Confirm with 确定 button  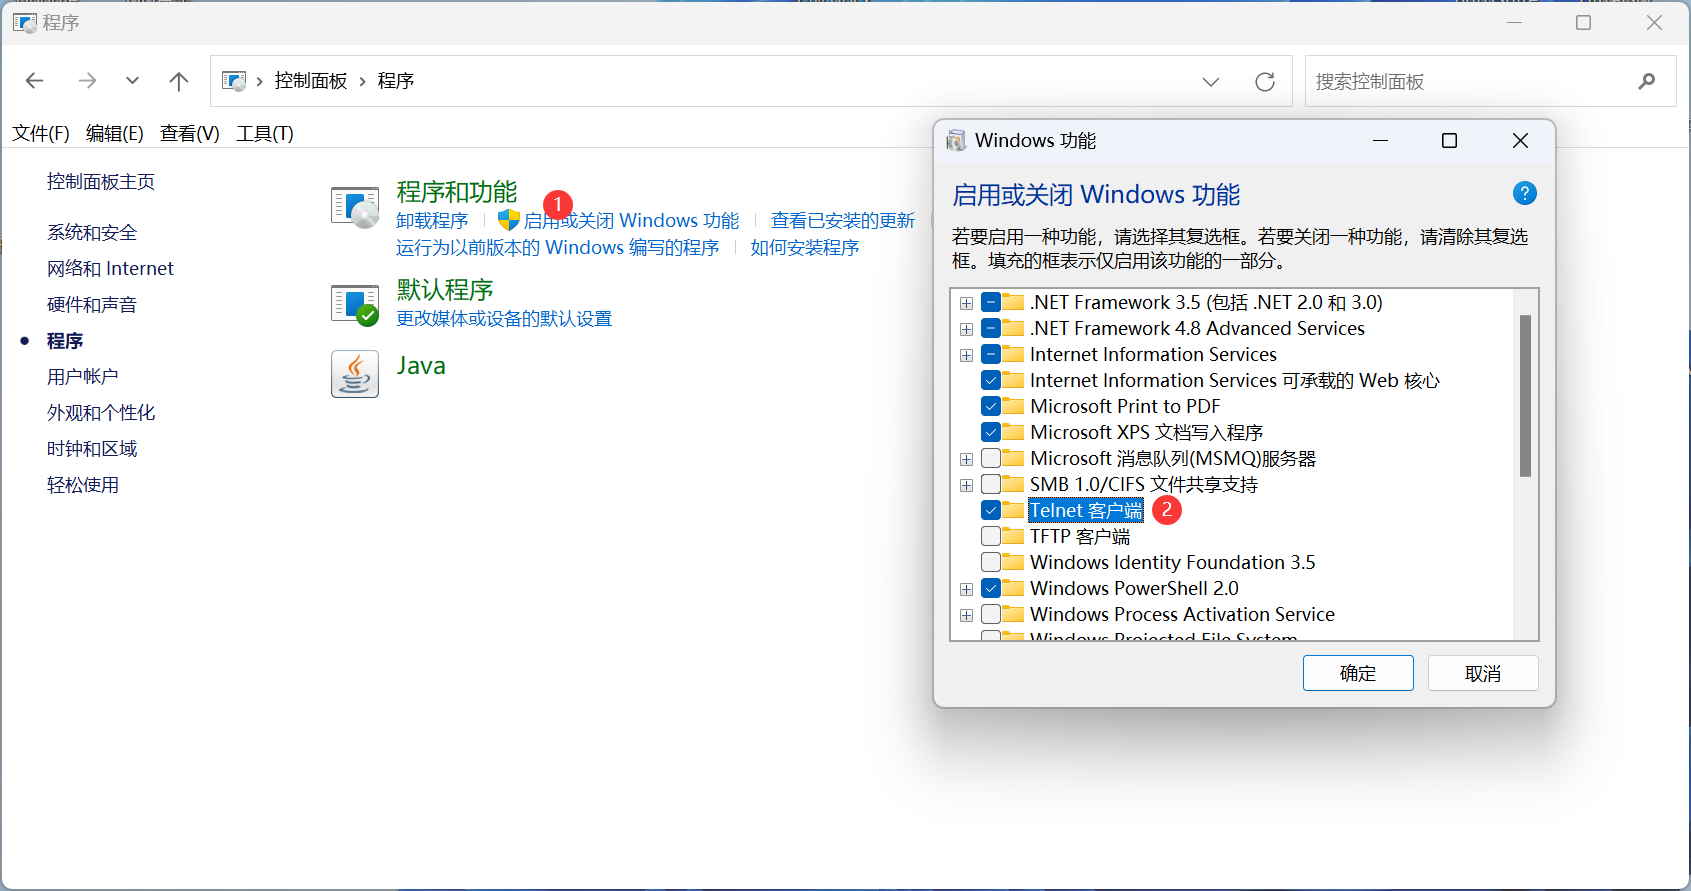1358,673
